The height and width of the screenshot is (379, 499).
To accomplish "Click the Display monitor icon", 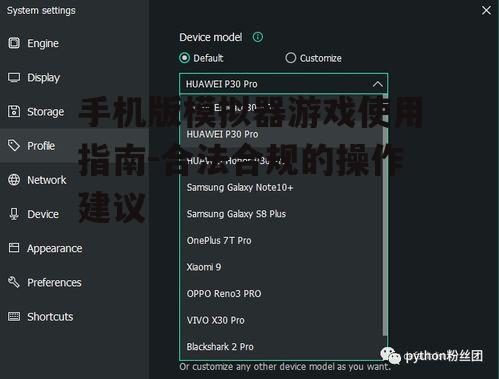I will tap(14, 77).
